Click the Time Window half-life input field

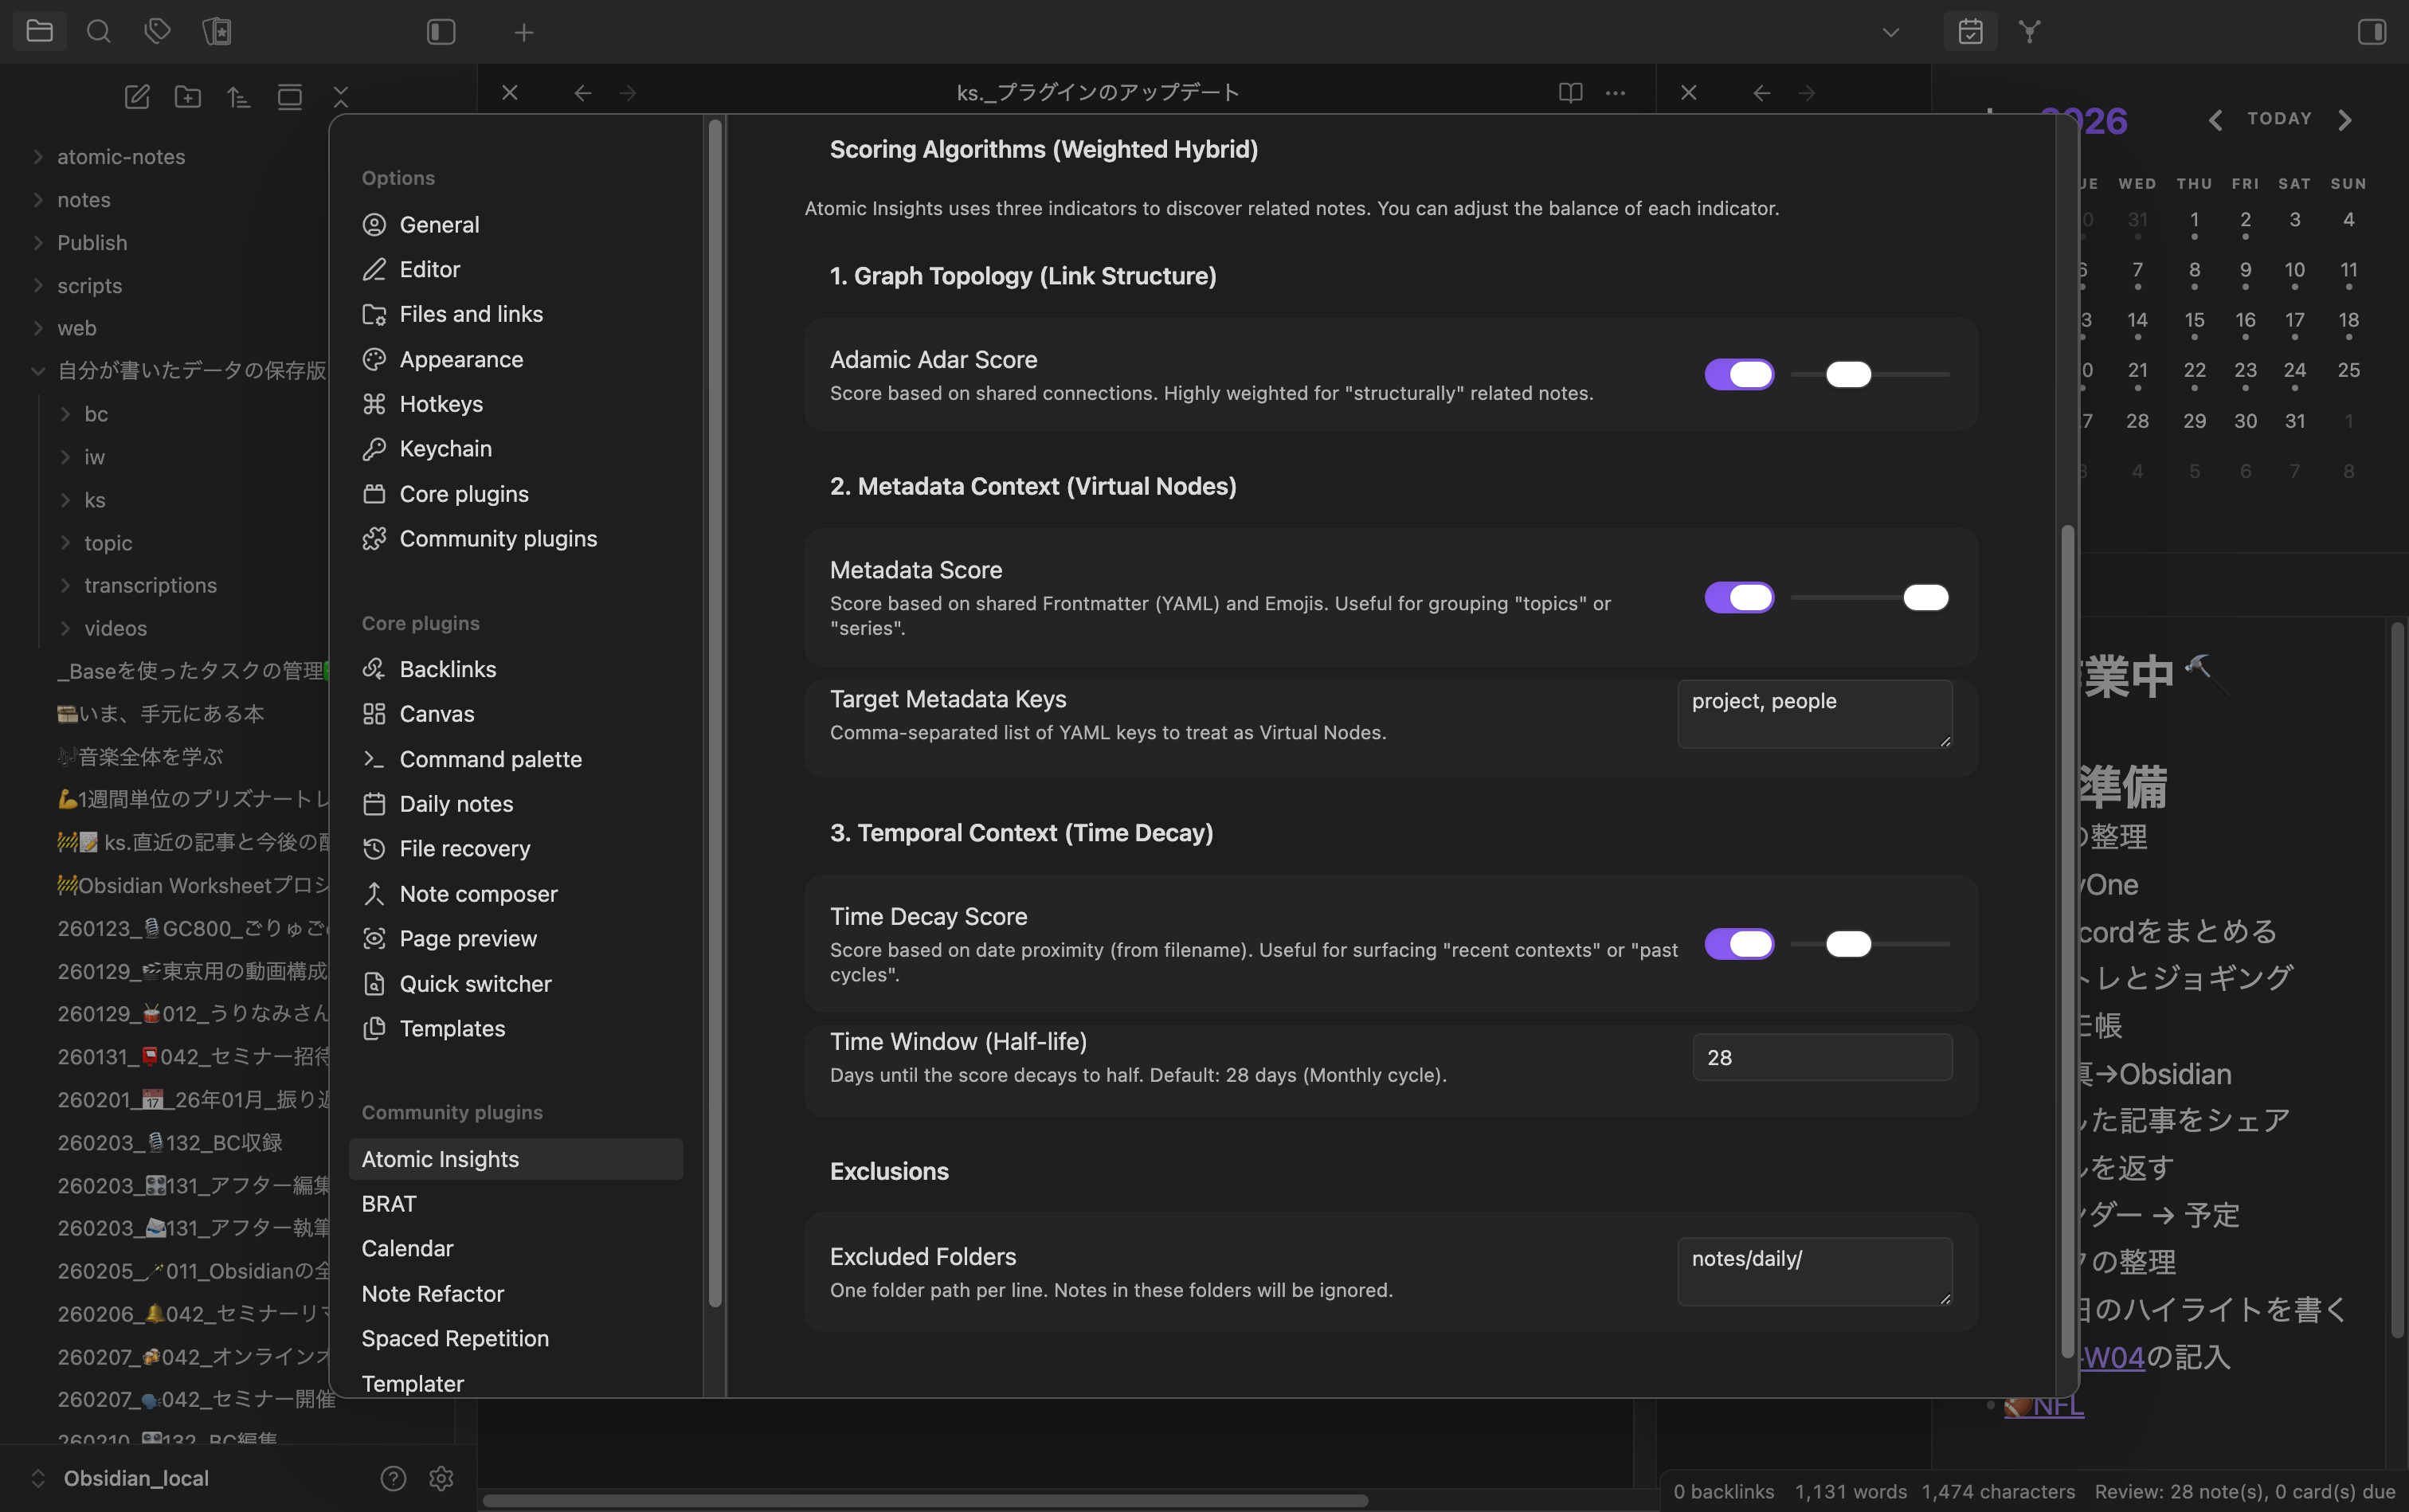(1821, 1057)
